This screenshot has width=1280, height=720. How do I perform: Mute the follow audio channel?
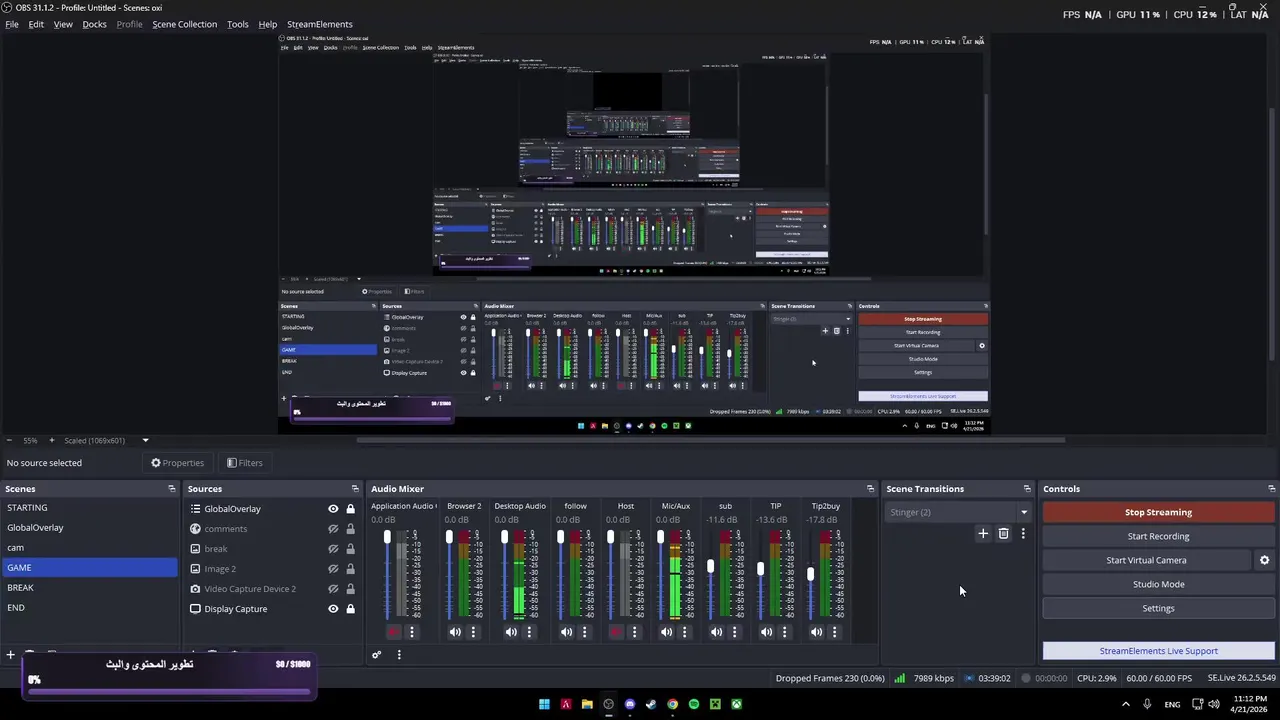click(x=566, y=632)
